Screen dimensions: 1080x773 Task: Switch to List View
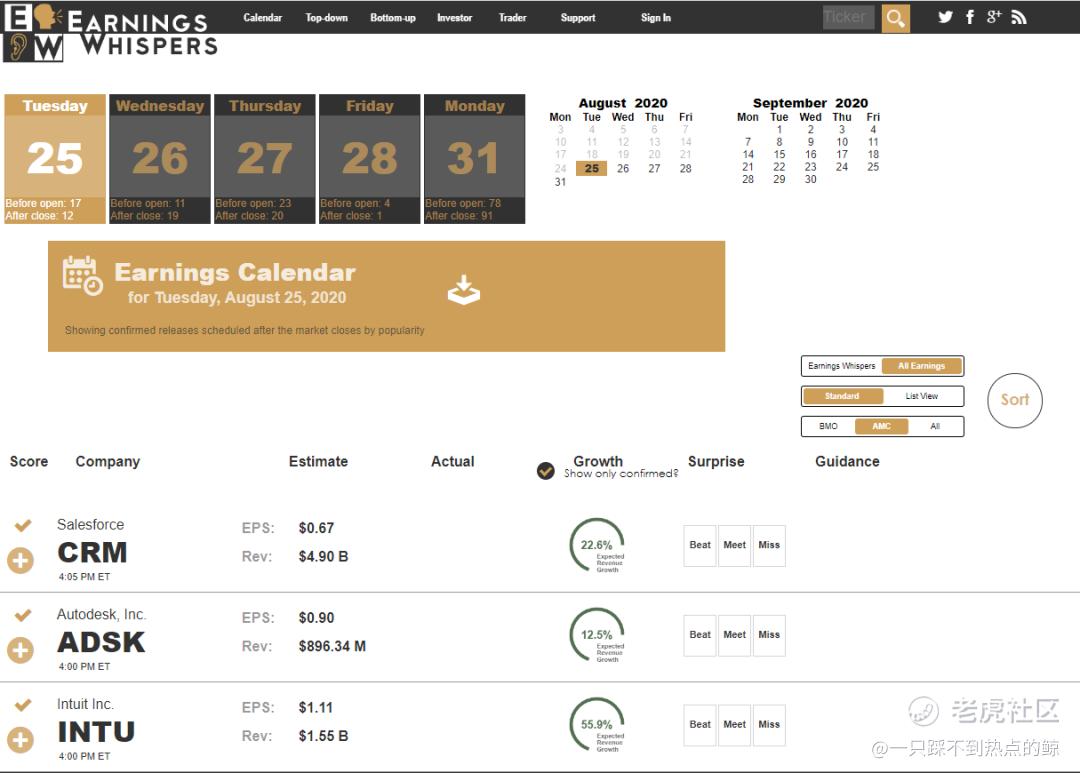[x=922, y=396]
